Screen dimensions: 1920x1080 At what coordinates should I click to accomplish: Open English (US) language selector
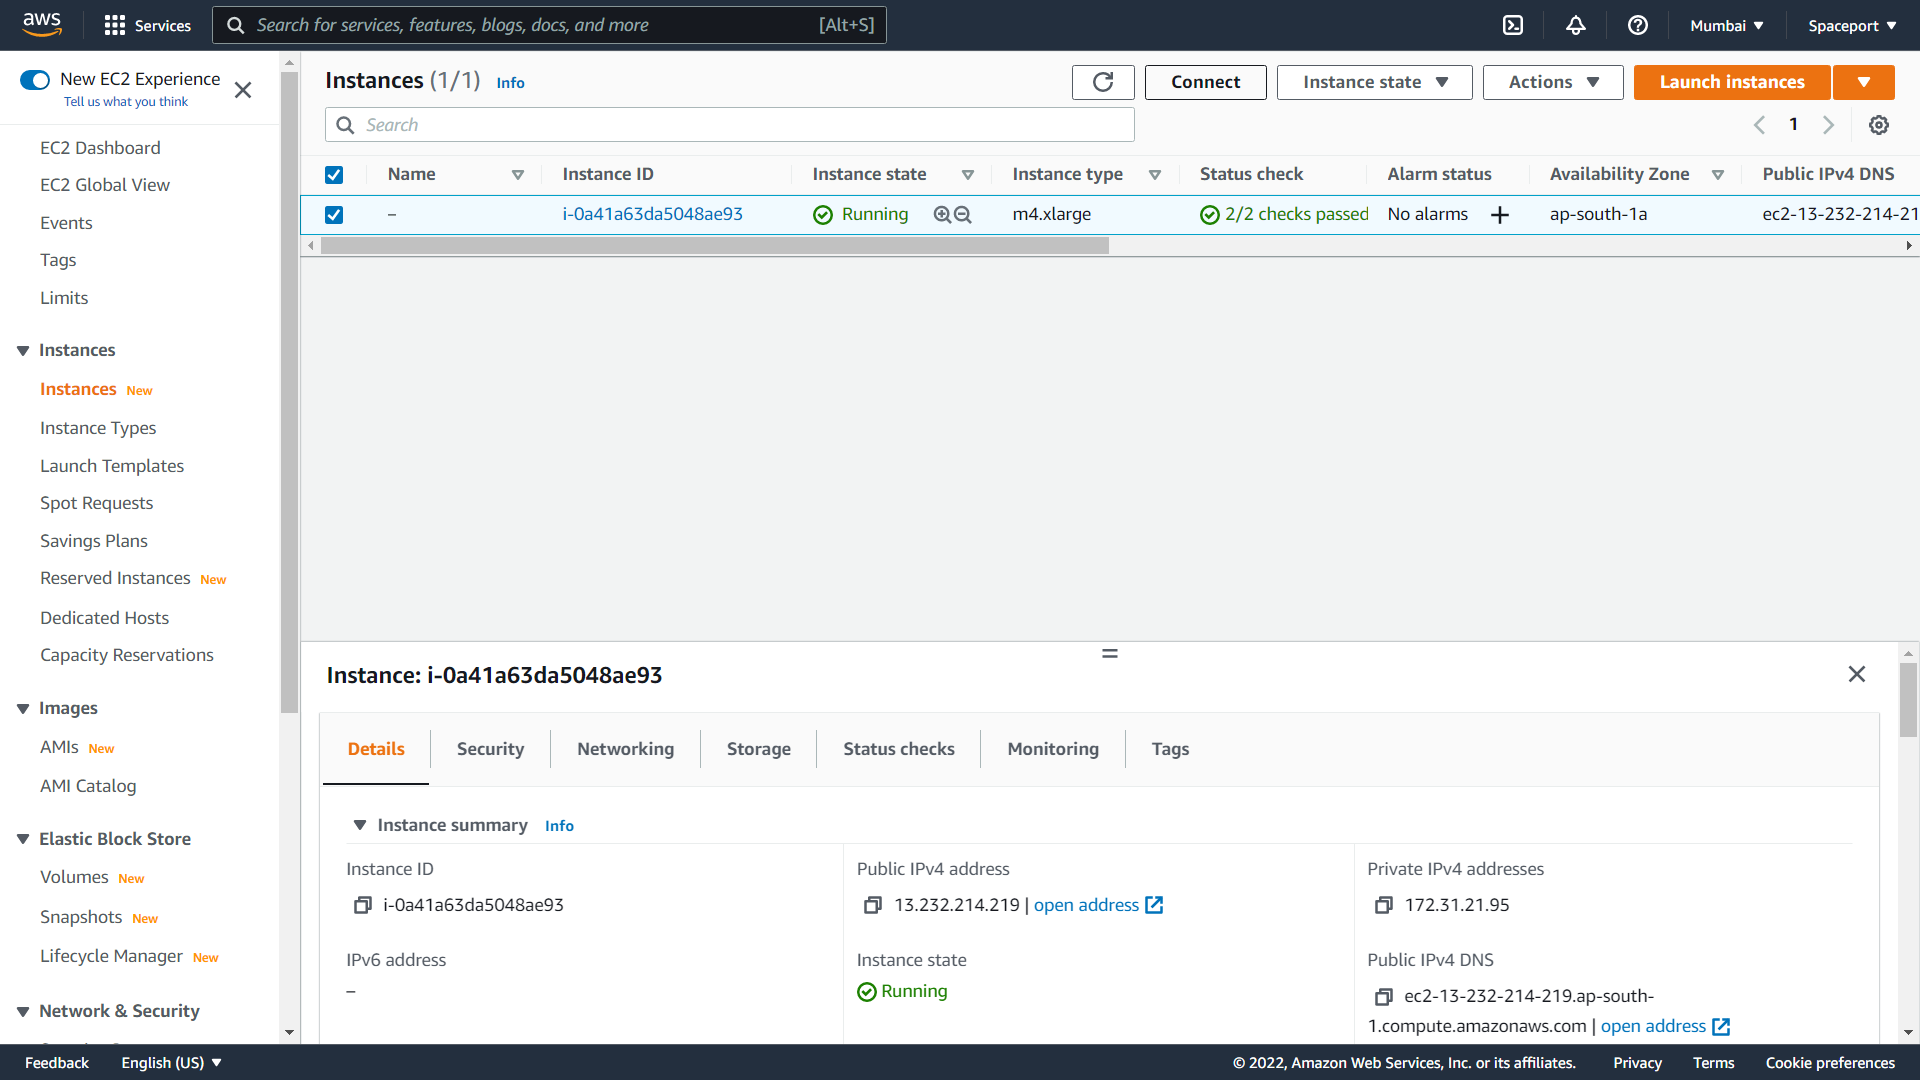pyautogui.click(x=171, y=1062)
